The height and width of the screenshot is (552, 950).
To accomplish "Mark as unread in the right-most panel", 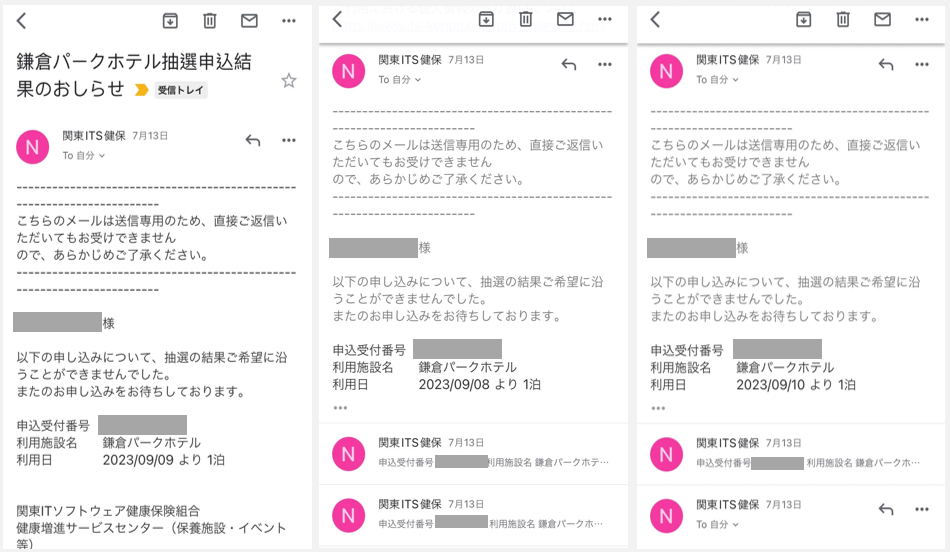I will (882, 19).
